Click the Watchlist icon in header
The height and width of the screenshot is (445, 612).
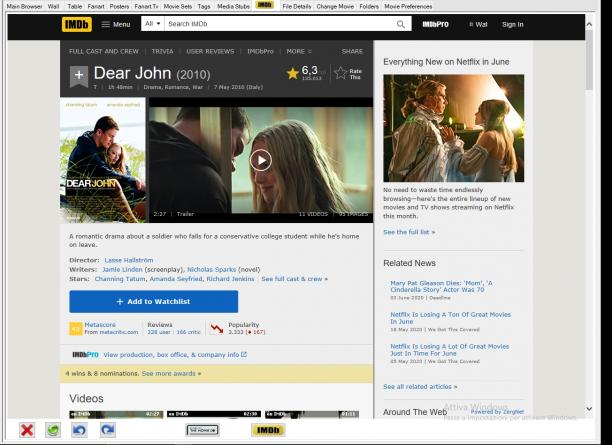[x=478, y=24]
